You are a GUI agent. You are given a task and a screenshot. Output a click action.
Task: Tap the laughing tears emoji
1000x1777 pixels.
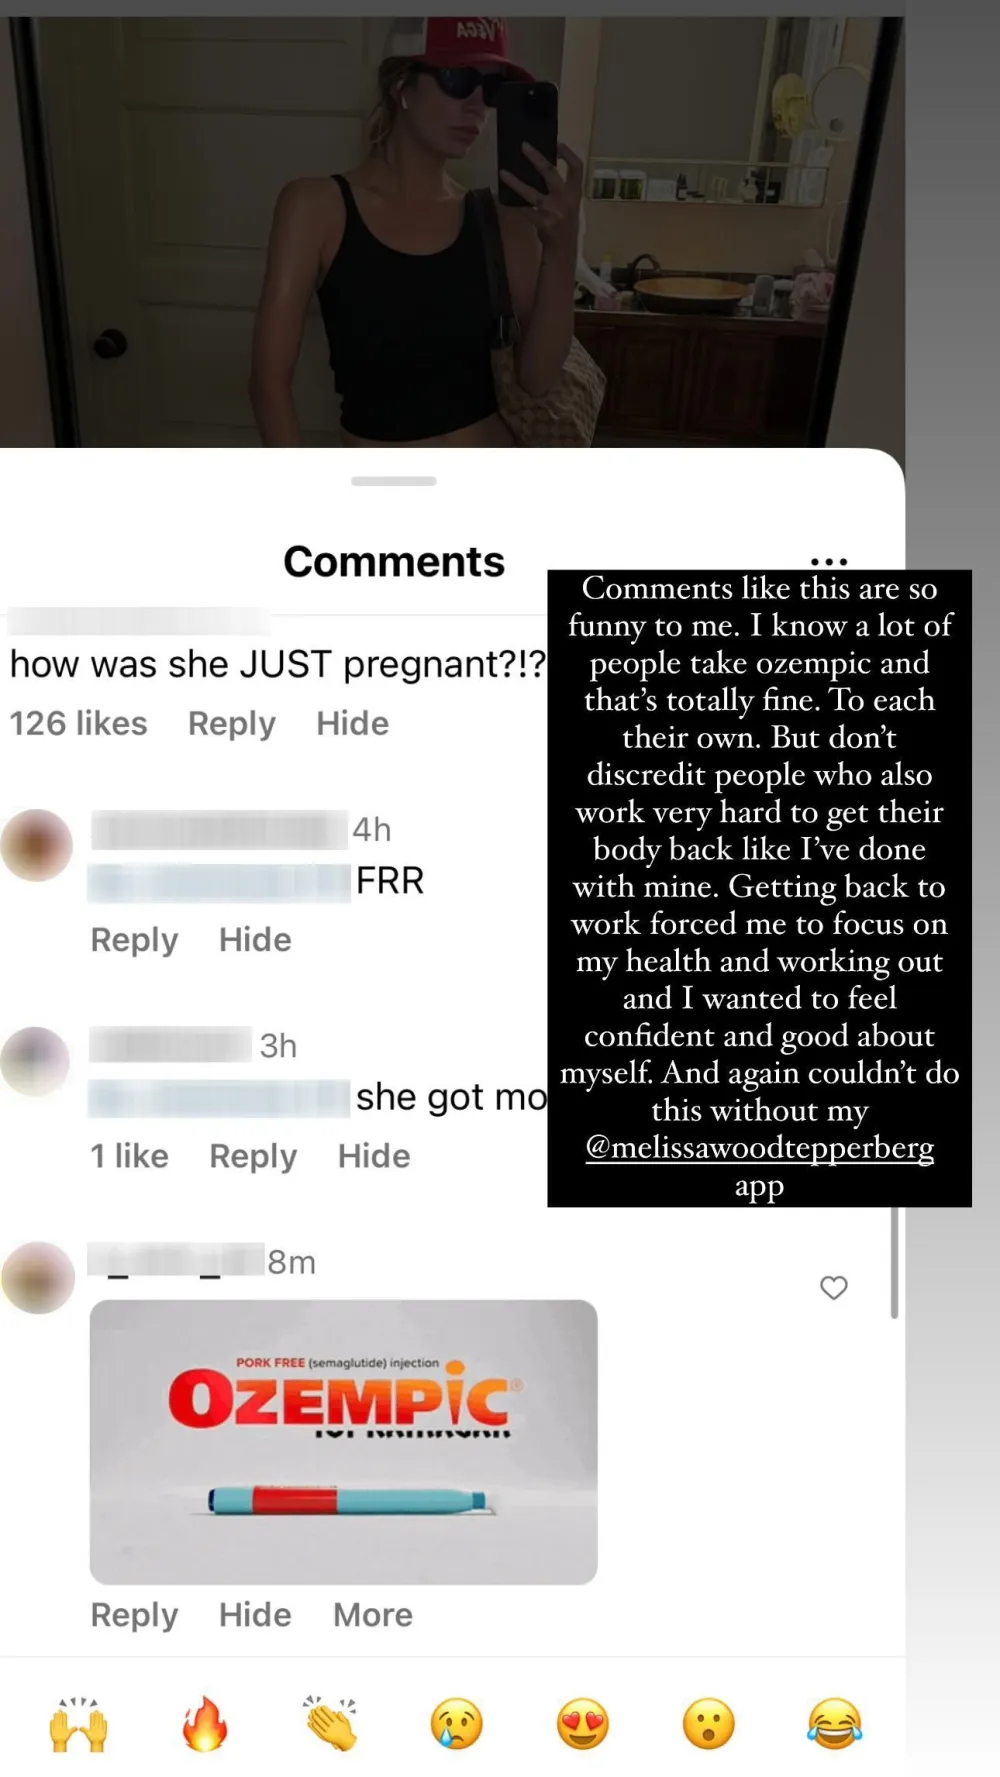coord(835,1724)
